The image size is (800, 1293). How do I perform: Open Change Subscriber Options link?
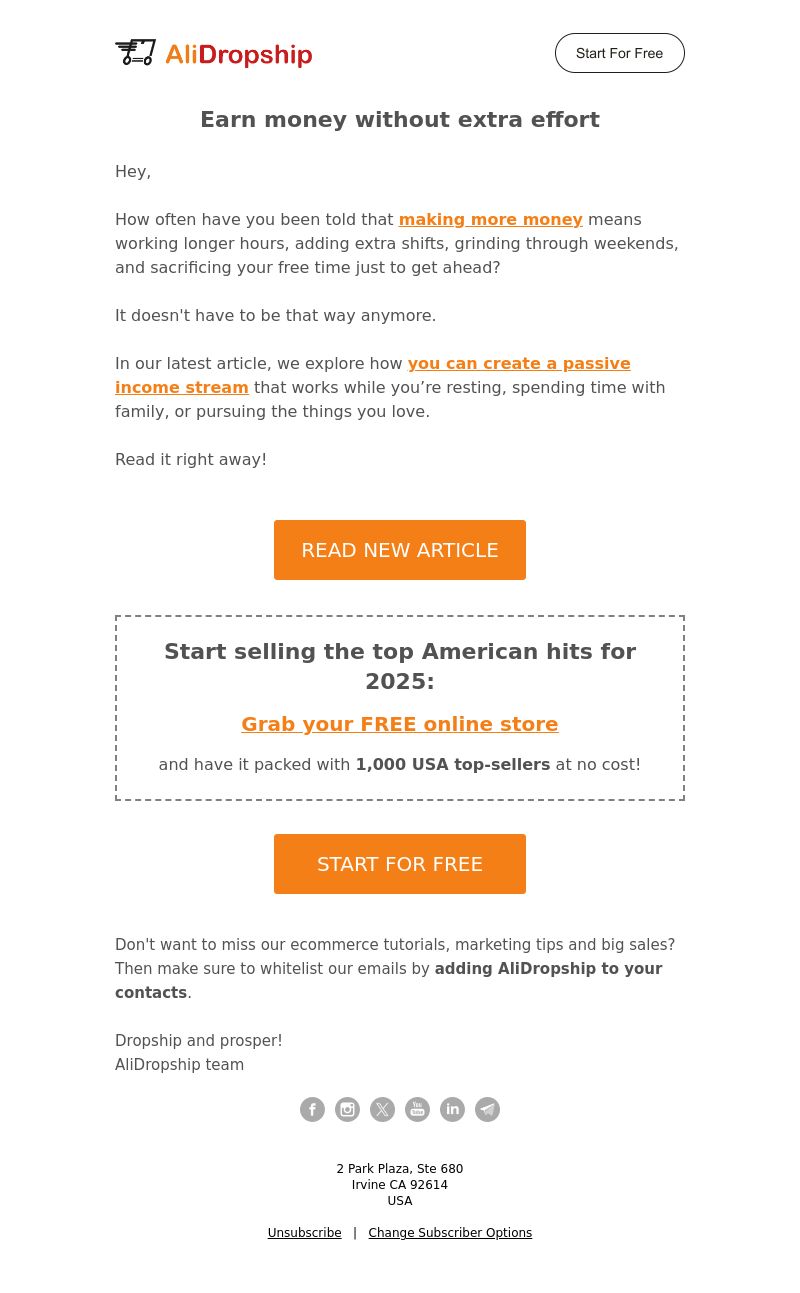450,1233
